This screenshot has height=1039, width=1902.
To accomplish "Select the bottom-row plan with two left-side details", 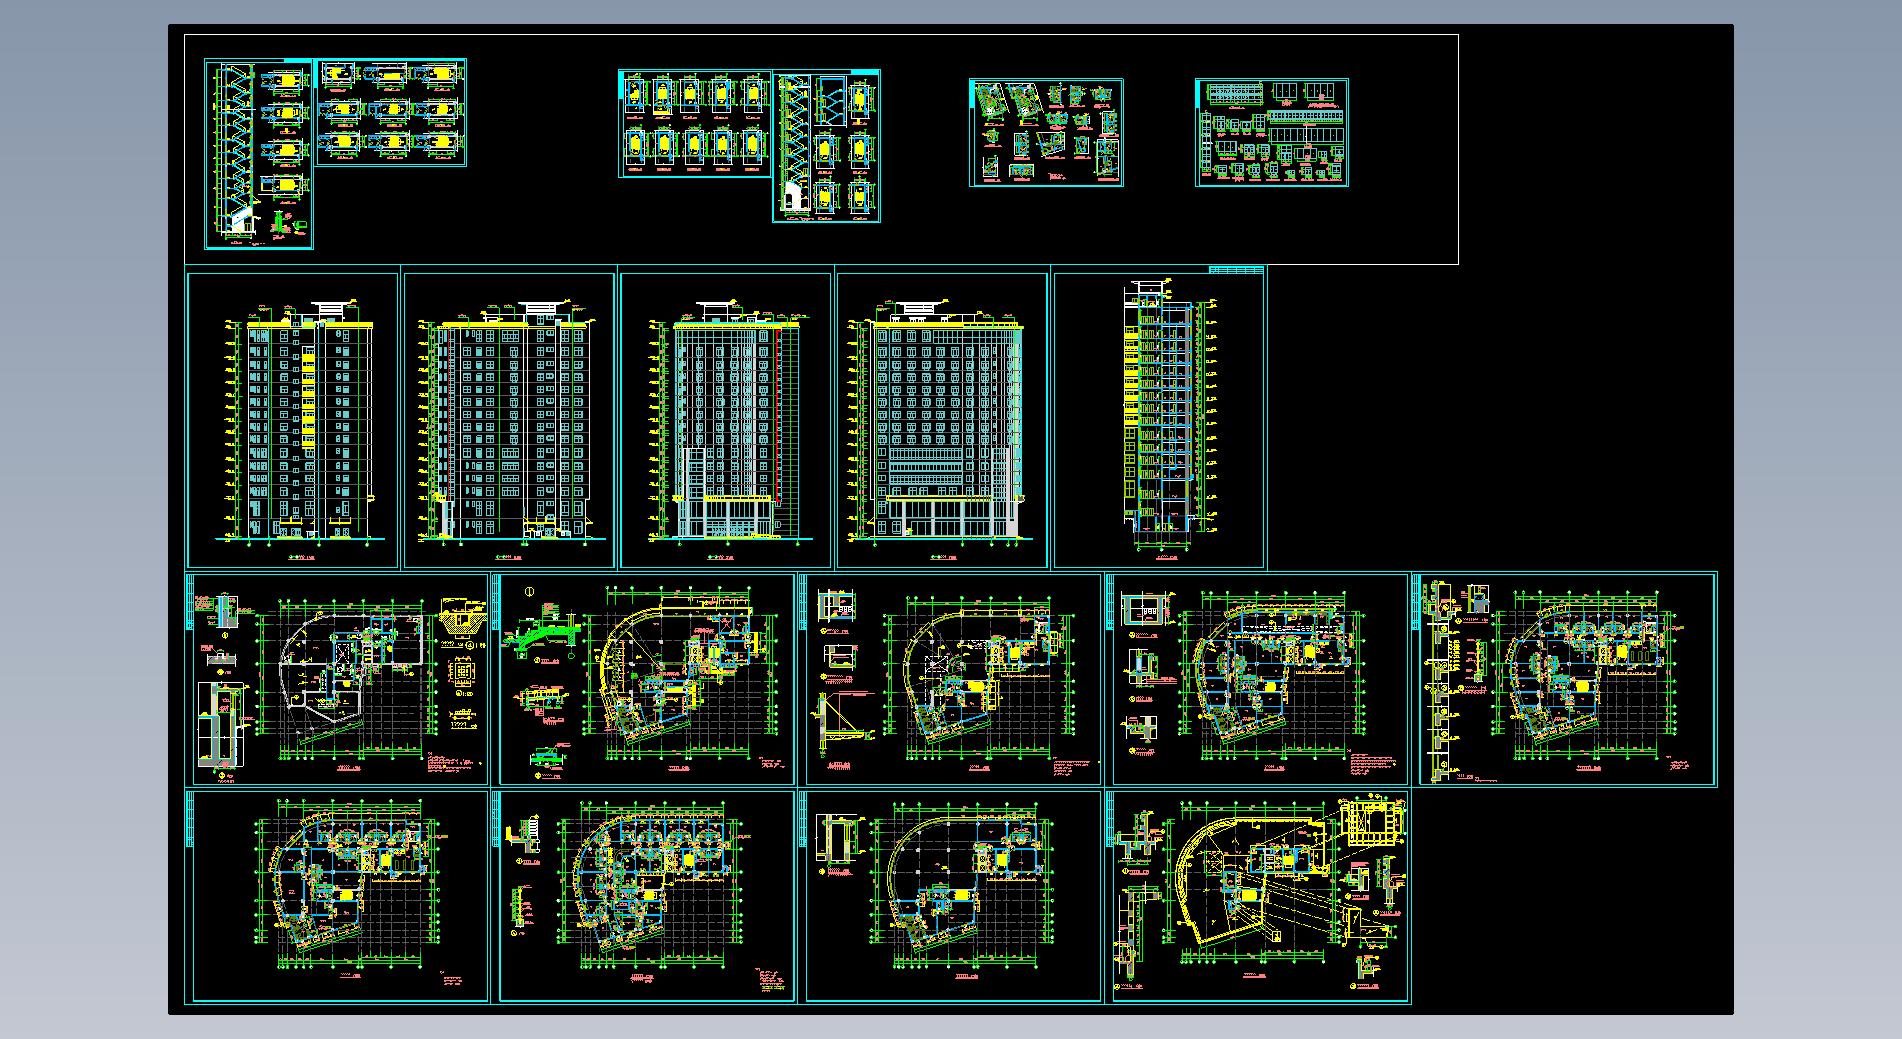I will 647,896.
